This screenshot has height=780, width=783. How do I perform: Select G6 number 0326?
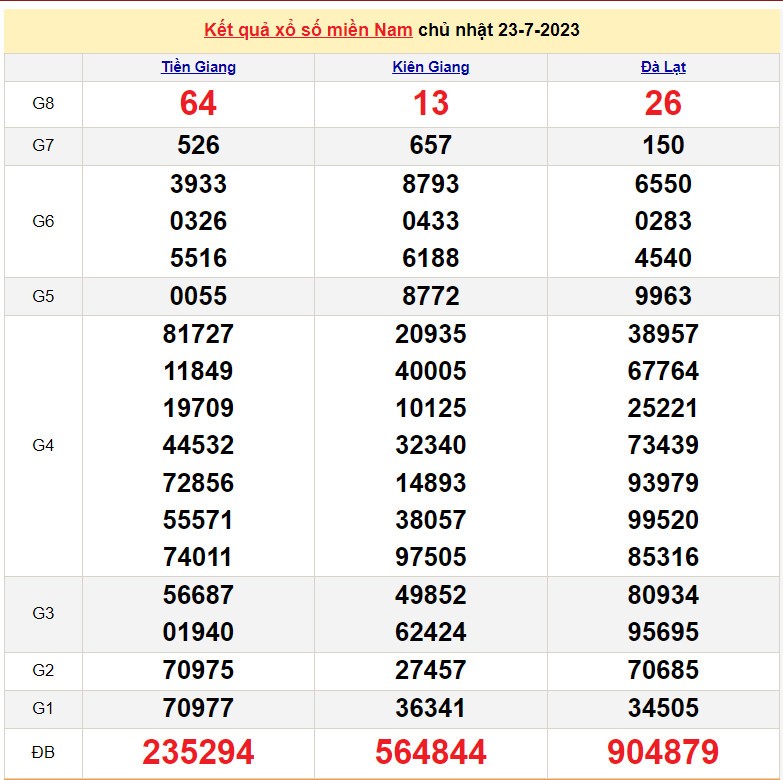coord(198,221)
